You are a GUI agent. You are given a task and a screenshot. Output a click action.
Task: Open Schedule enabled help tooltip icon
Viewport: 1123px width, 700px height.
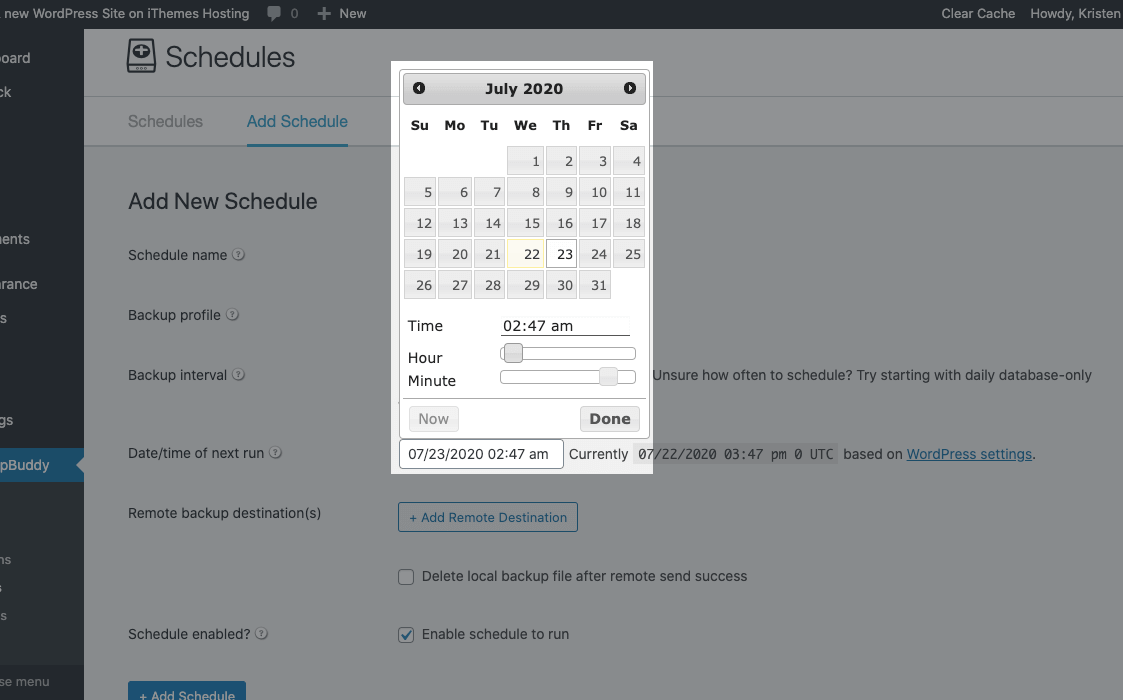(261, 633)
